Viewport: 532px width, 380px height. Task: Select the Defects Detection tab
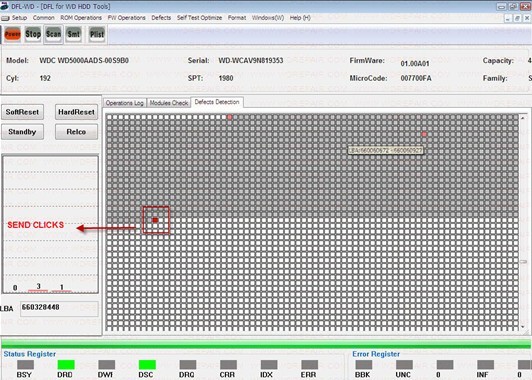click(x=217, y=102)
